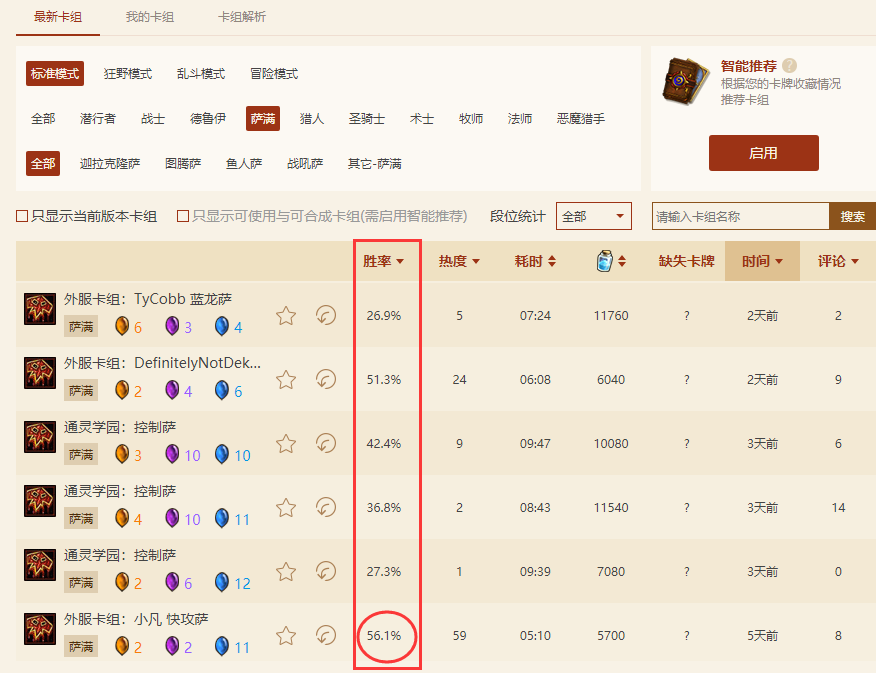This screenshot has width=876, height=673.
Task: Check 只显示当前版本卡组 checkbox
Action: click(22, 216)
